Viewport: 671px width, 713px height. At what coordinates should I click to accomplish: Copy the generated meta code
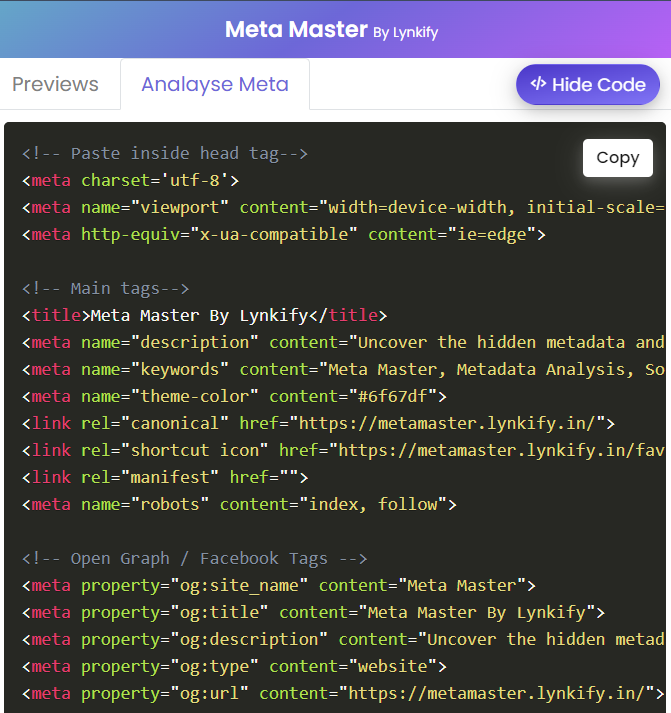click(x=617, y=158)
